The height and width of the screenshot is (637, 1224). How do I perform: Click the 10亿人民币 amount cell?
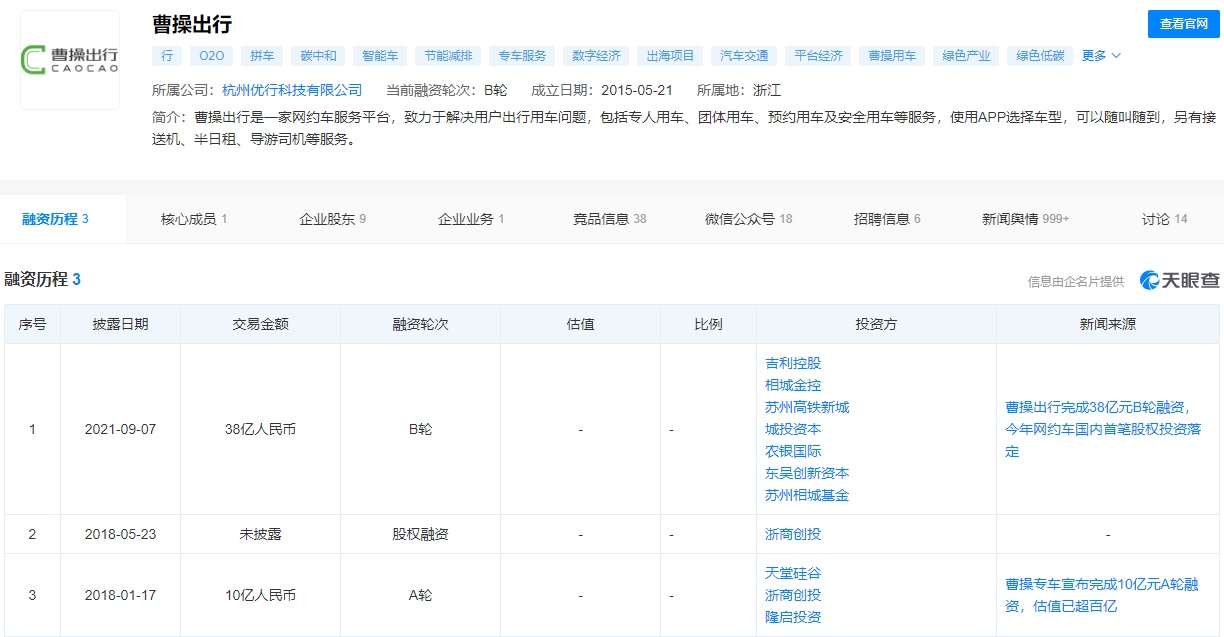(x=260, y=595)
